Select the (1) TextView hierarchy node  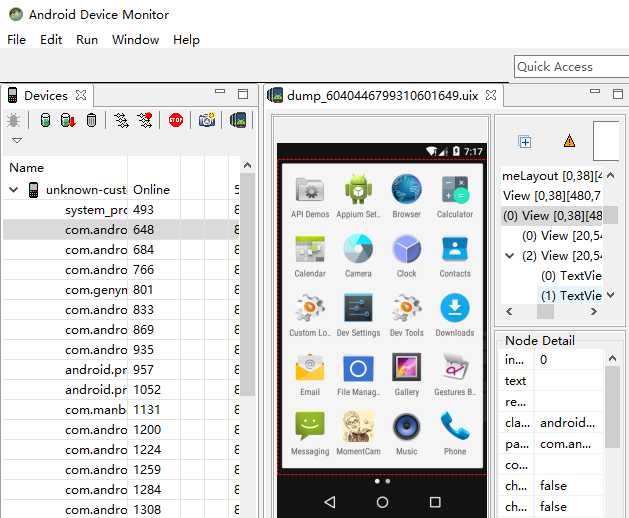pyautogui.click(x=571, y=295)
